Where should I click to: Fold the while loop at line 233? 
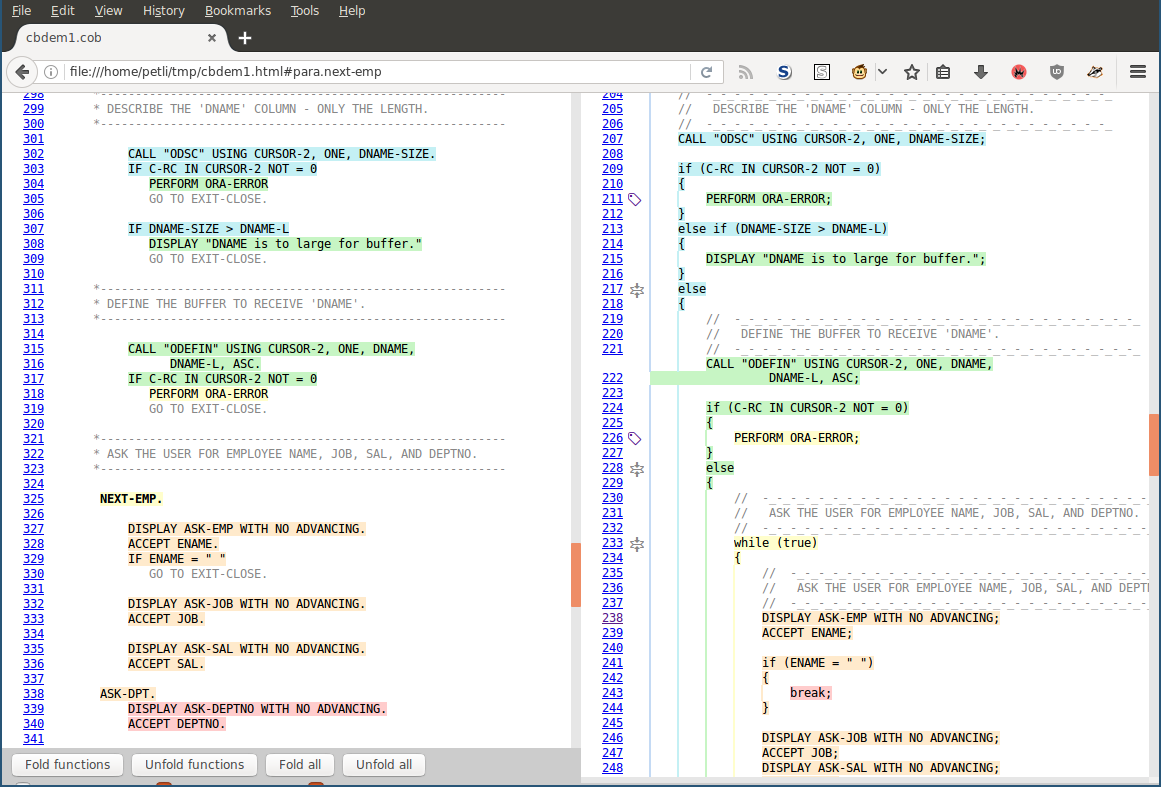(637, 543)
